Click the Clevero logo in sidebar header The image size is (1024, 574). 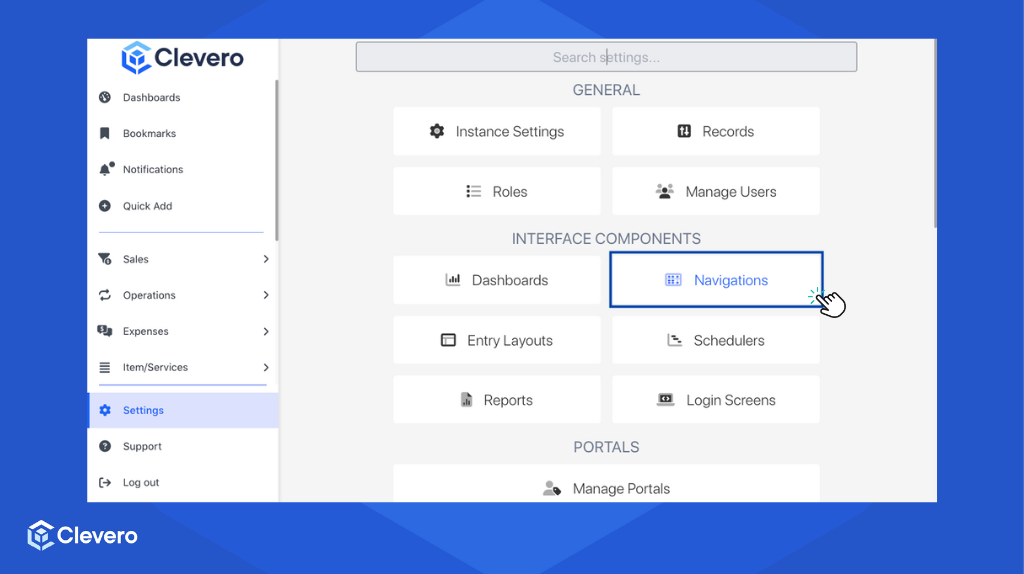point(182,58)
